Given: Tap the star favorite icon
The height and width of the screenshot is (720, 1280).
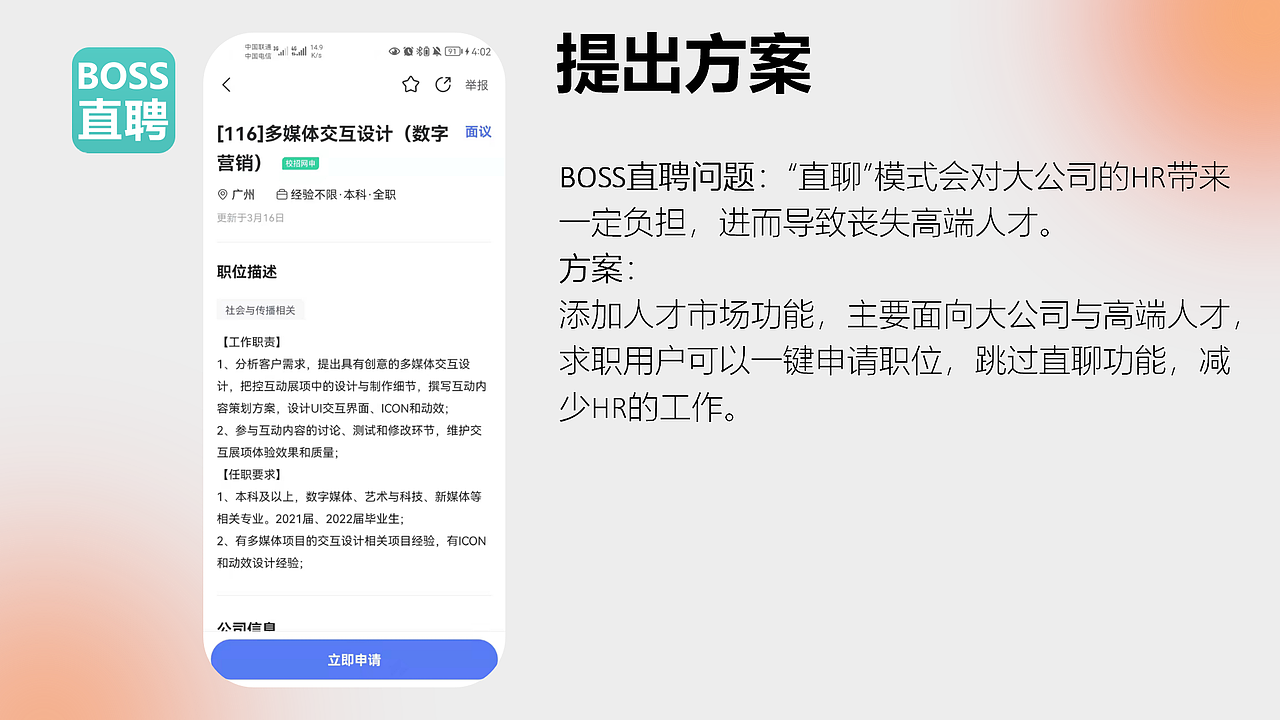Looking at the screenshot, I should [411, 85].
